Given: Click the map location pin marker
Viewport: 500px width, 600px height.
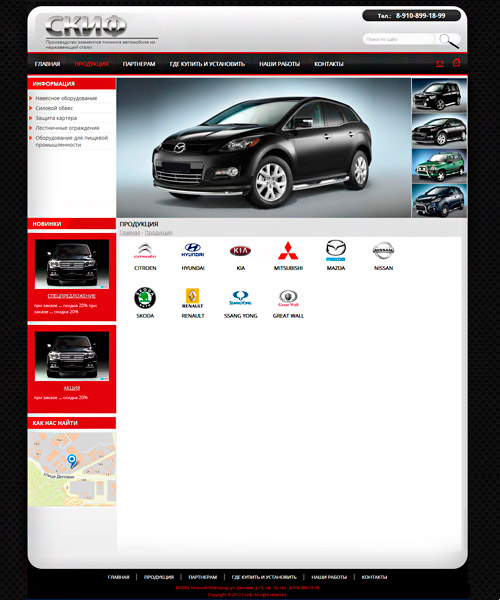Looking at the screenshot, I should [x=72, y=461].
